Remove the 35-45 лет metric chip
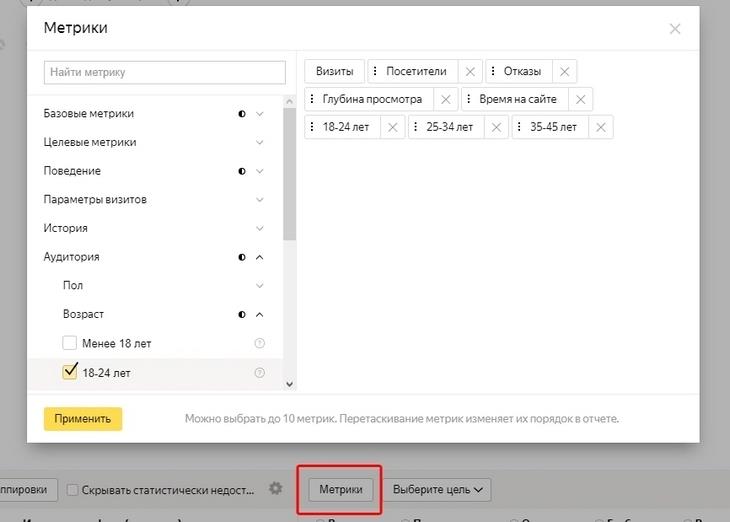The height and width of the screenshot is (522, 730). pos(601,127)
